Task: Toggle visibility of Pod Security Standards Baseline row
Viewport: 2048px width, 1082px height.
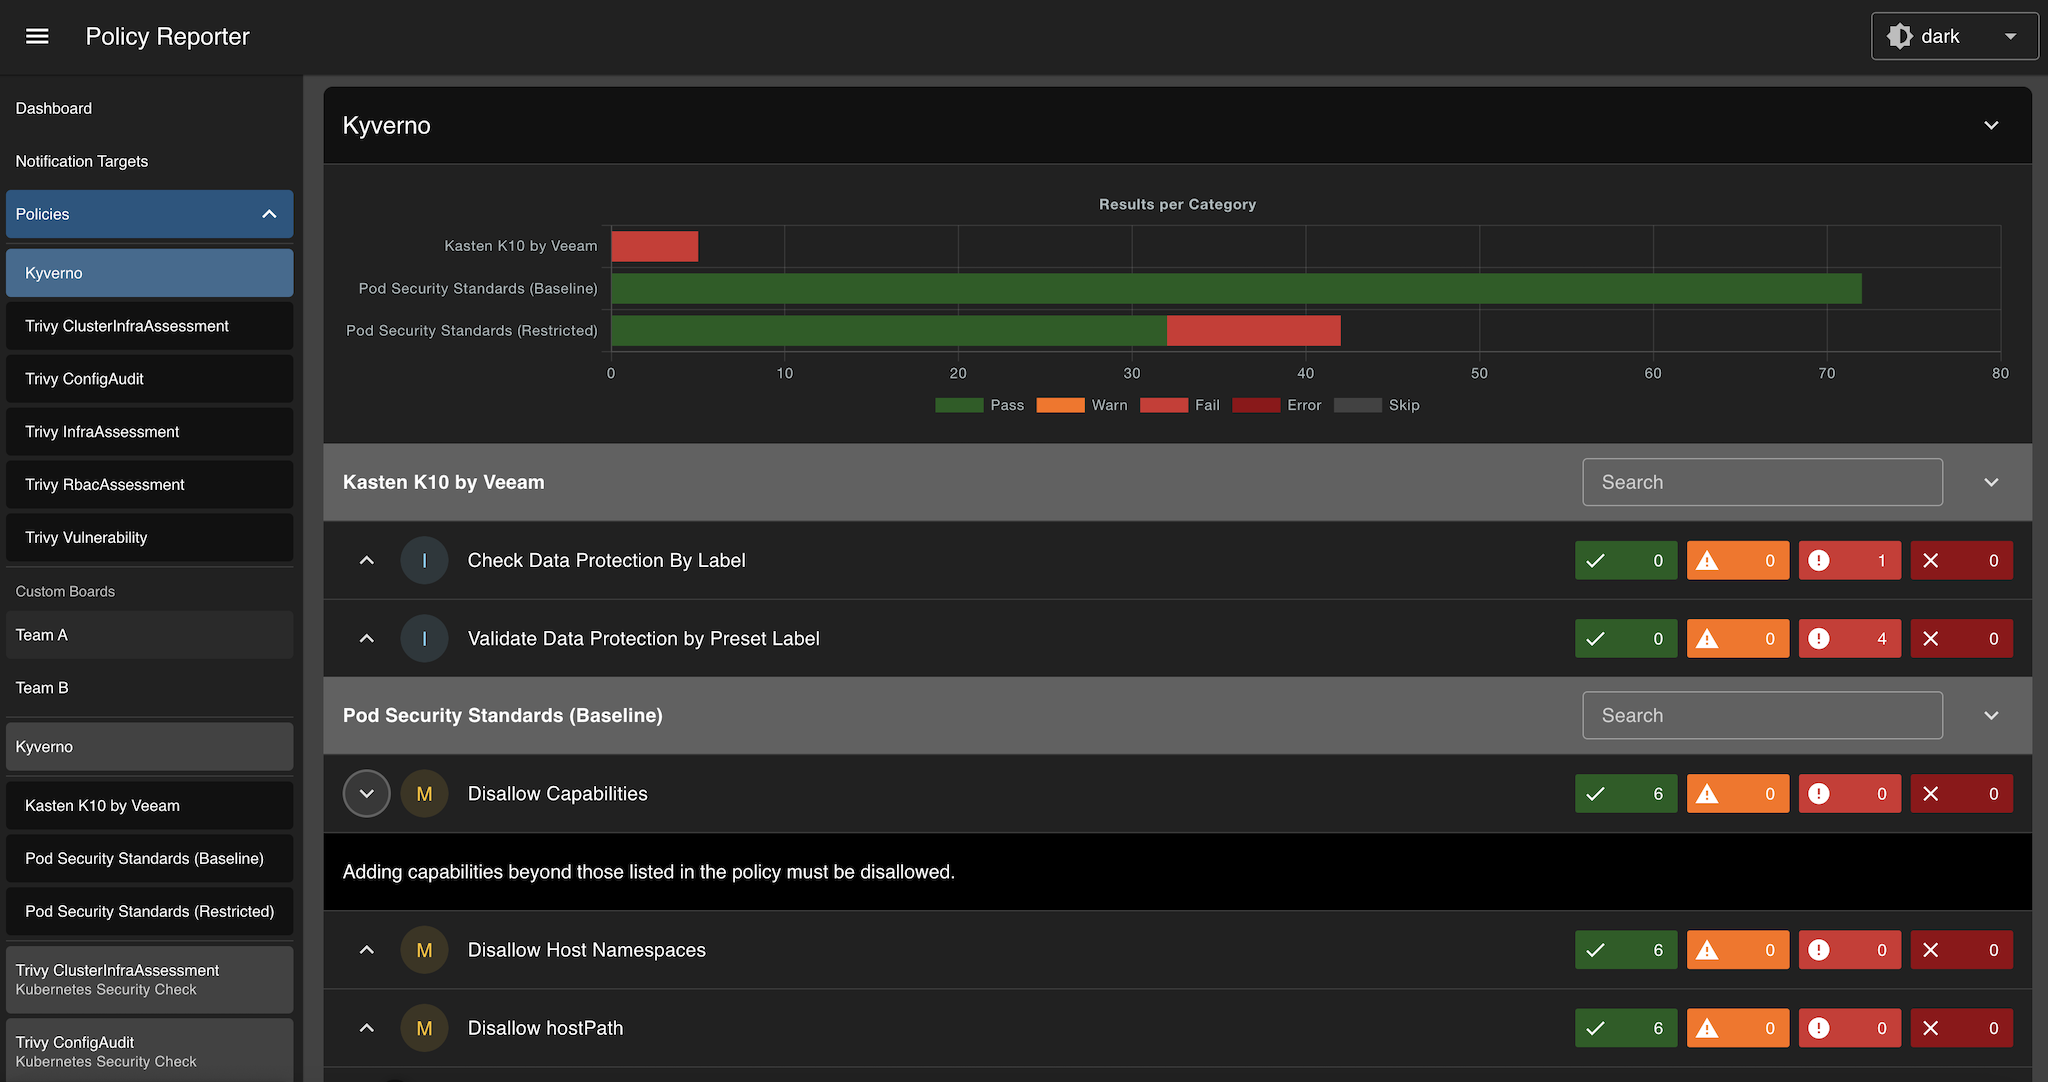Action: [1991, 715]
